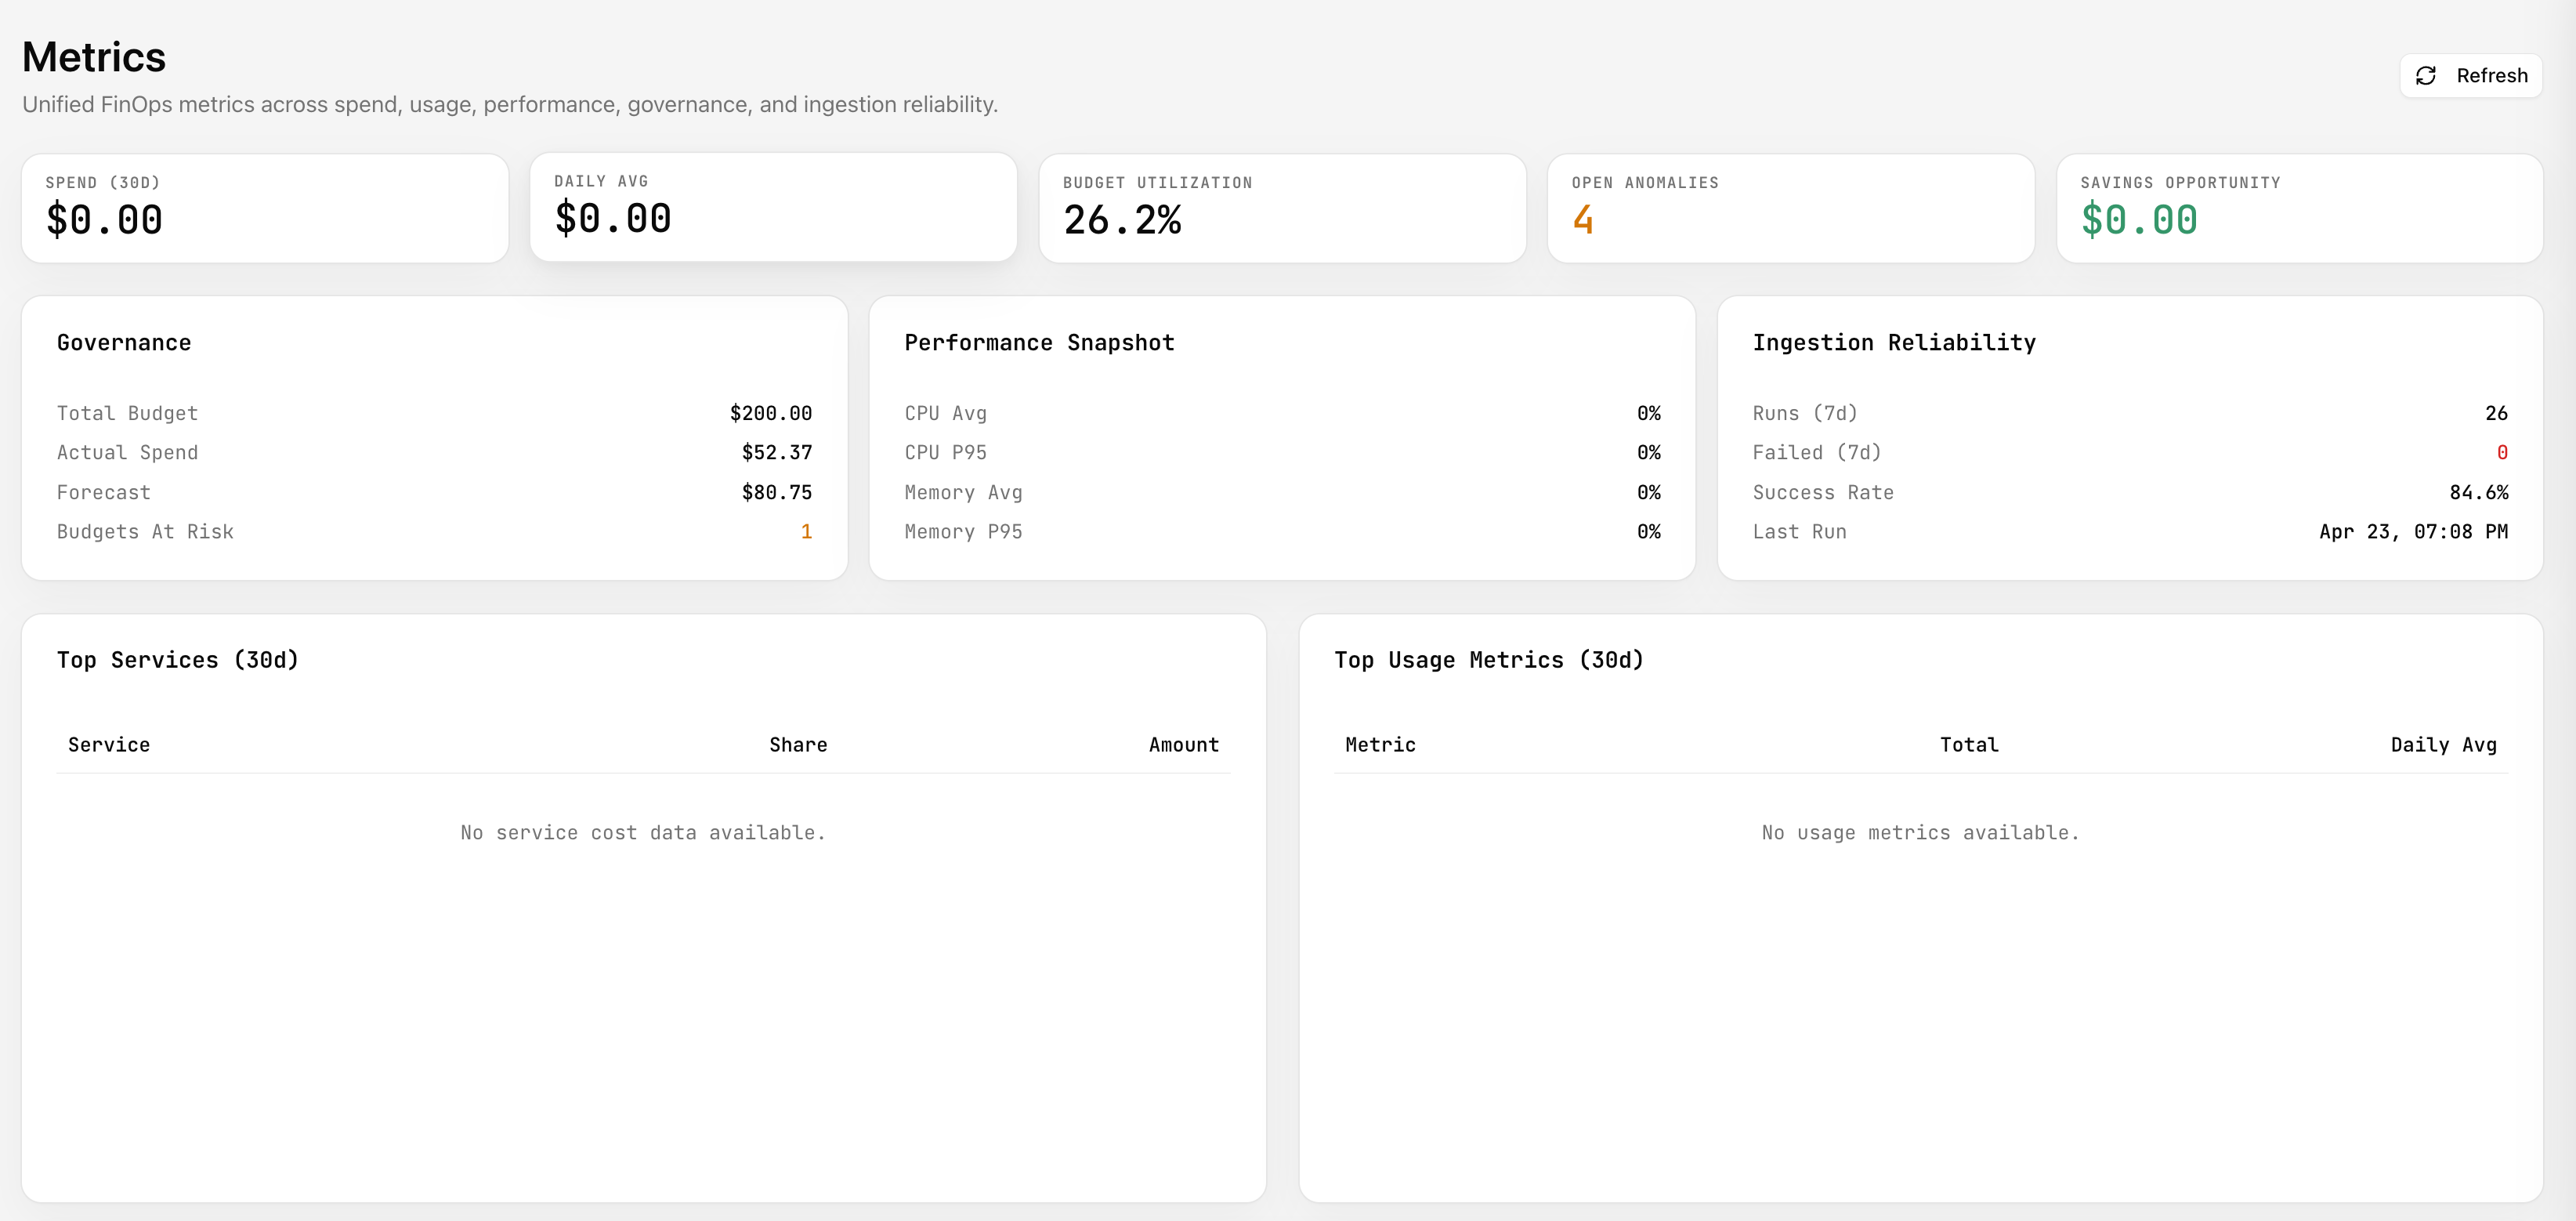Click the orange OPEN ANOMALIES count of 4
2576x1221 pixels.
tap(1582, 221)
